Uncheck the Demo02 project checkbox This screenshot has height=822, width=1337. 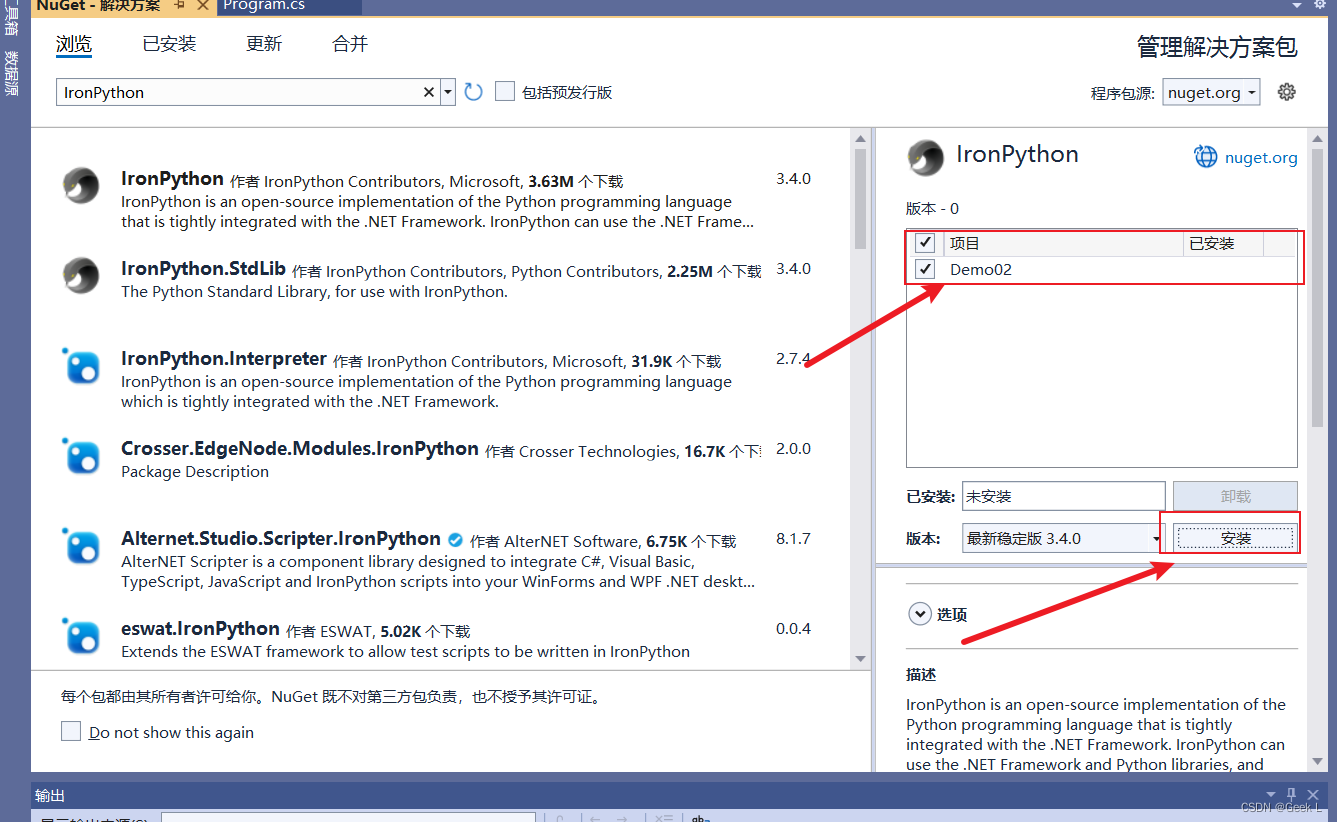(923, 268)
